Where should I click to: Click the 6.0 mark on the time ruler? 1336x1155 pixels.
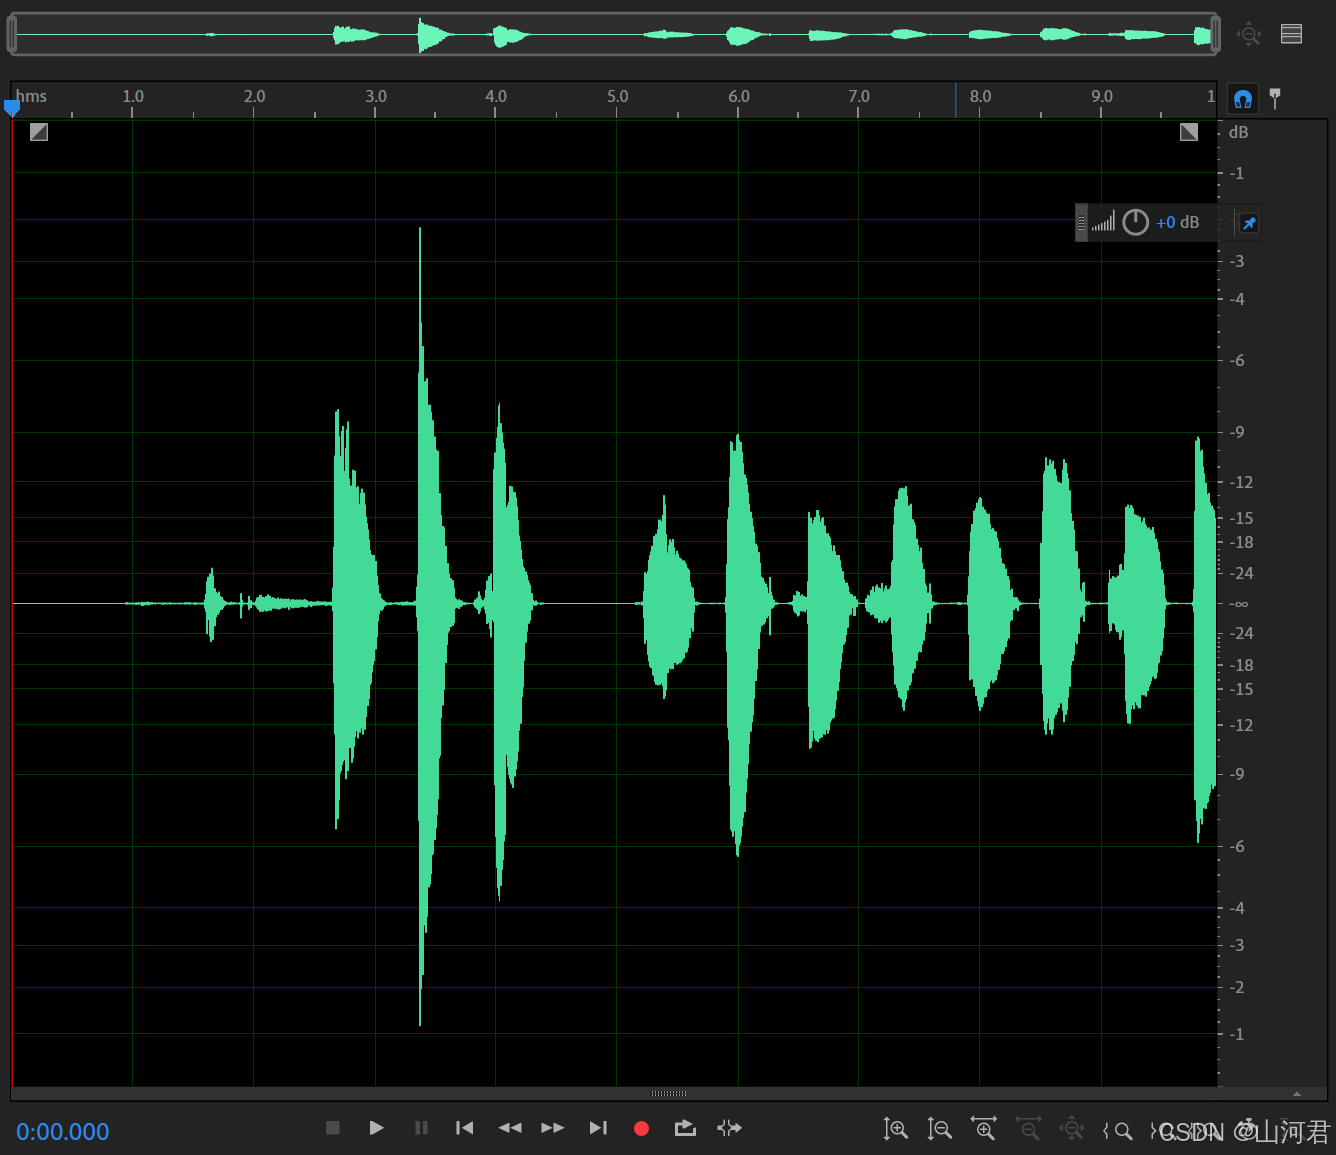click(739, 96)
